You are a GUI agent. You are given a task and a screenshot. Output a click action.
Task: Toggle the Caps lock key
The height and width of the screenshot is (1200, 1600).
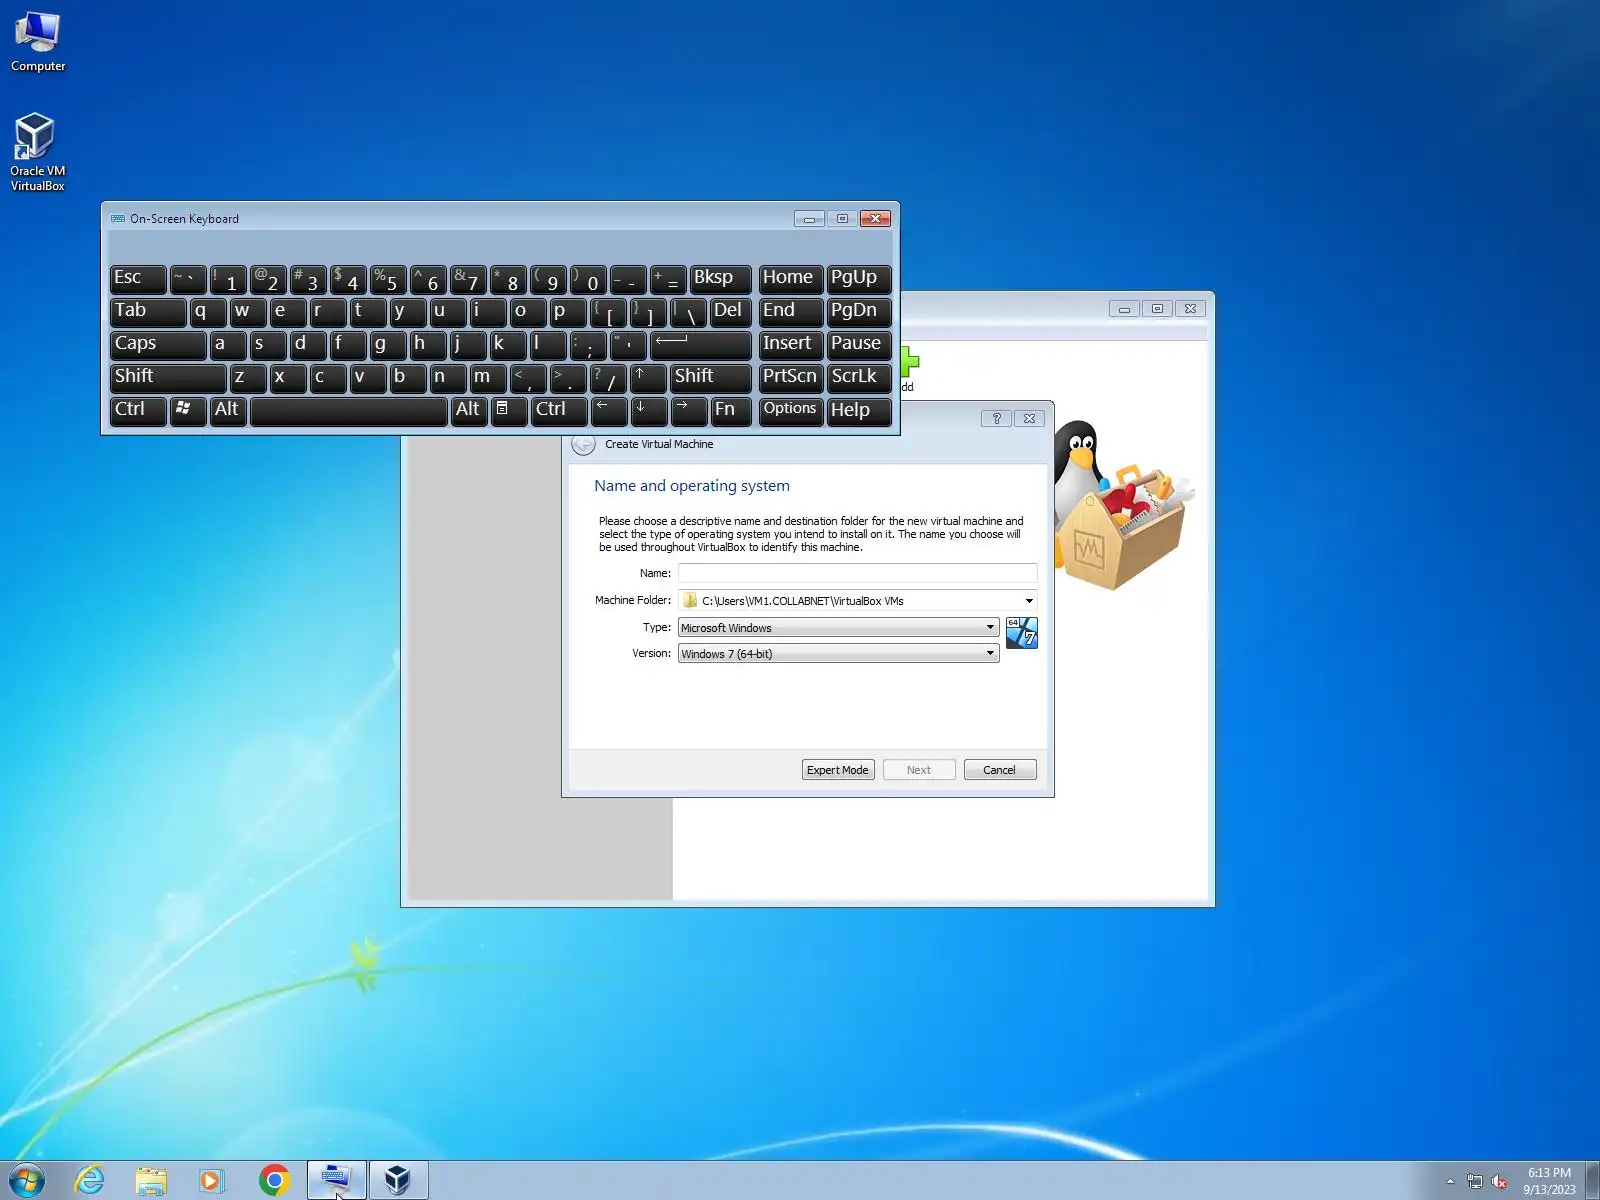tap(159, 344)
